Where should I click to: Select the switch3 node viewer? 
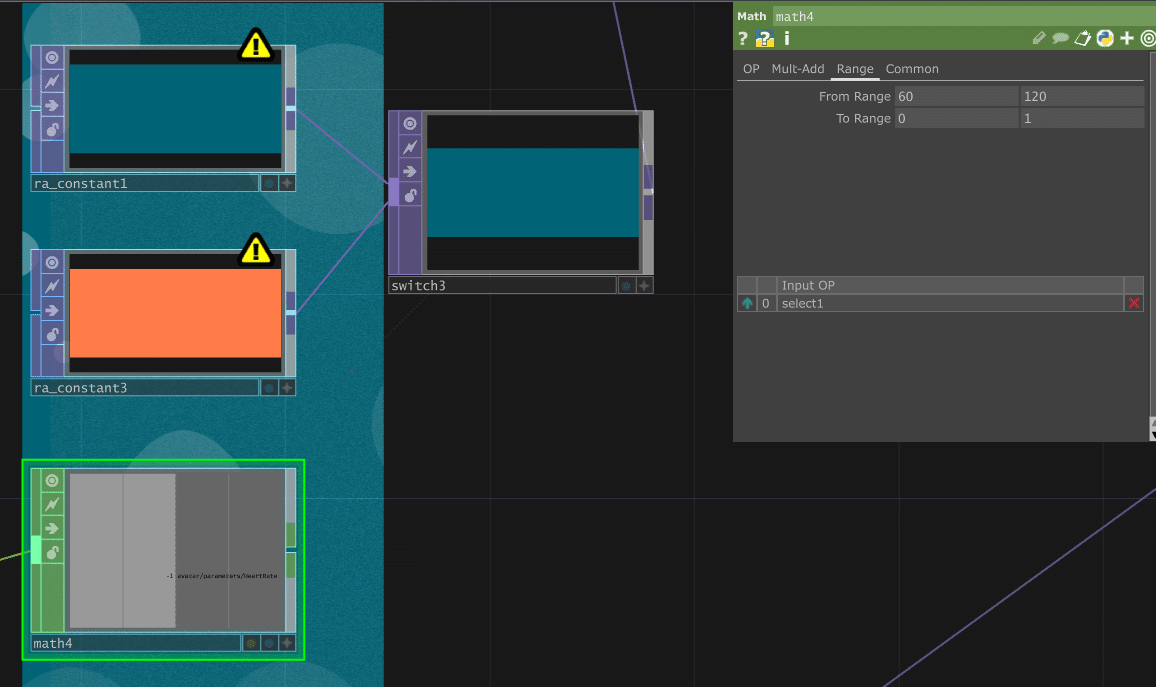click(532, 192)
